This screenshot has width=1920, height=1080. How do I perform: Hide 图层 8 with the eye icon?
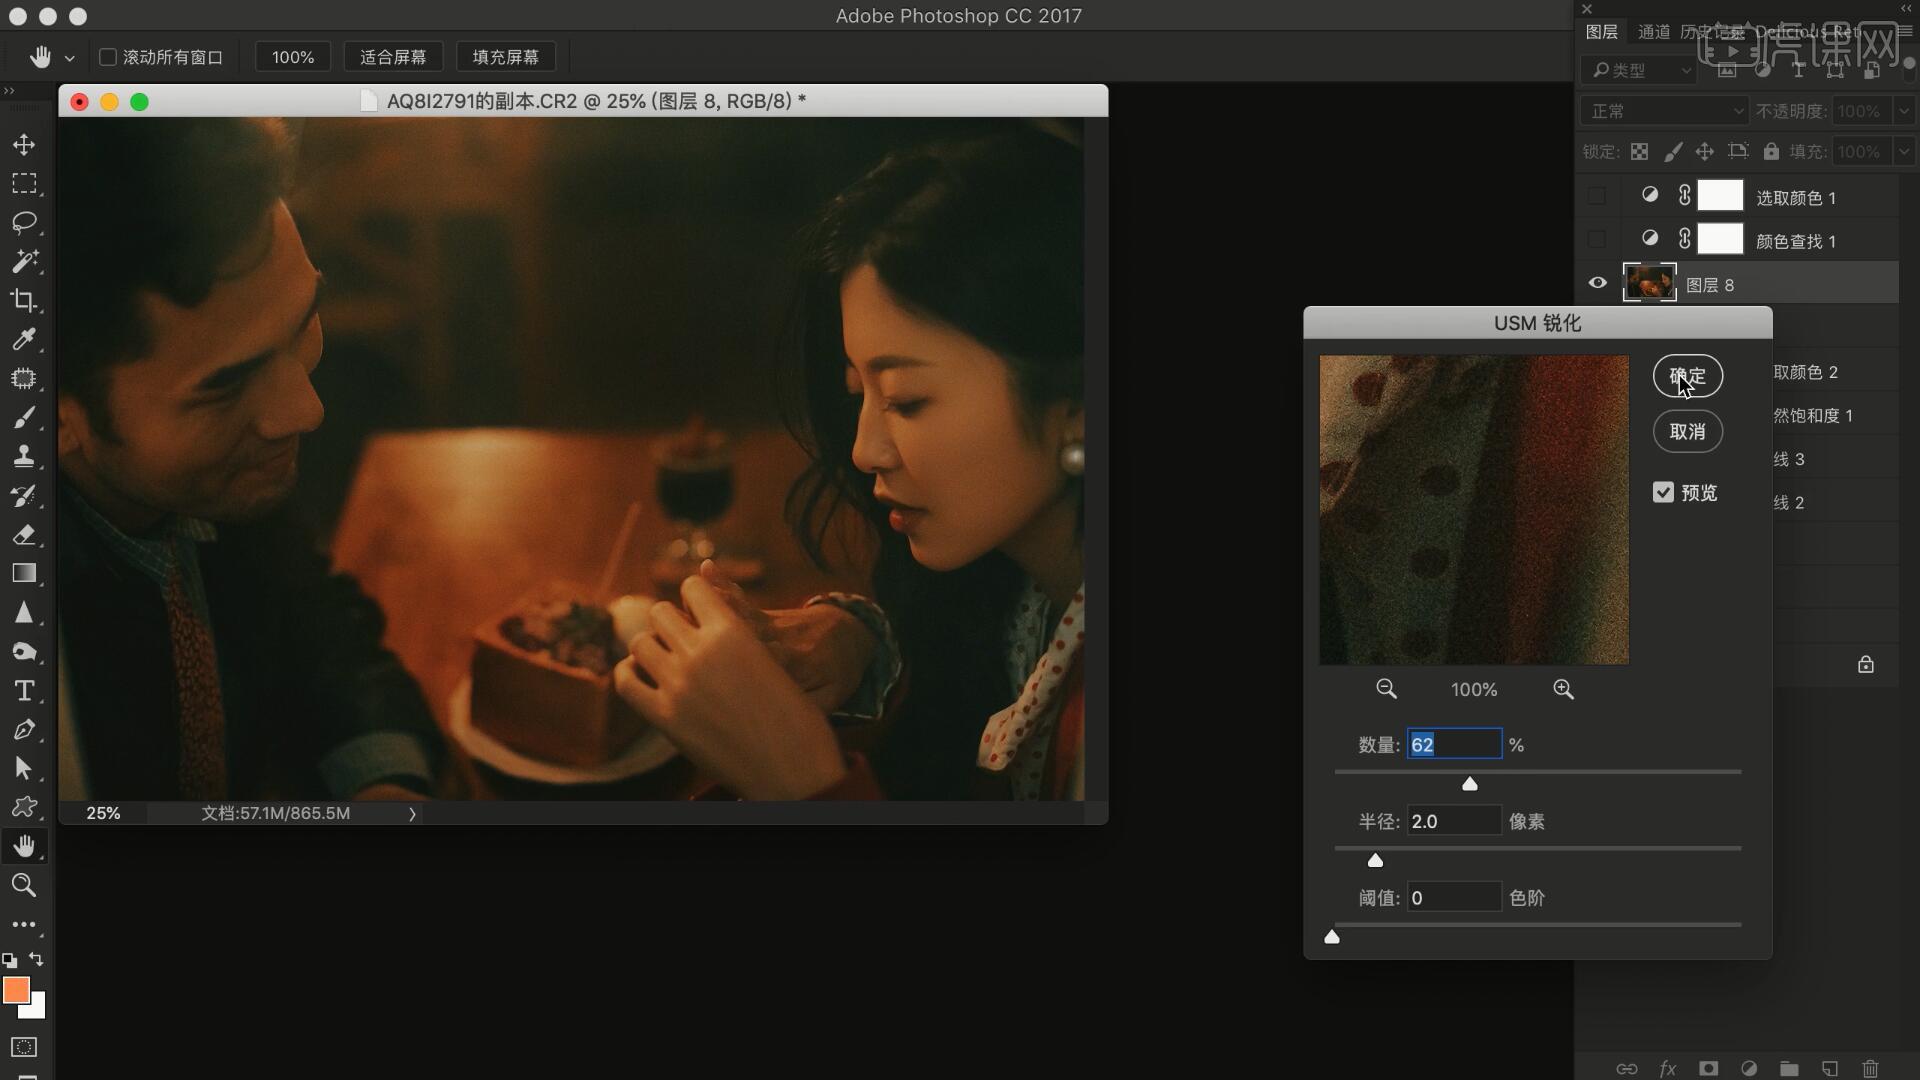click(x=1597, y=283)
